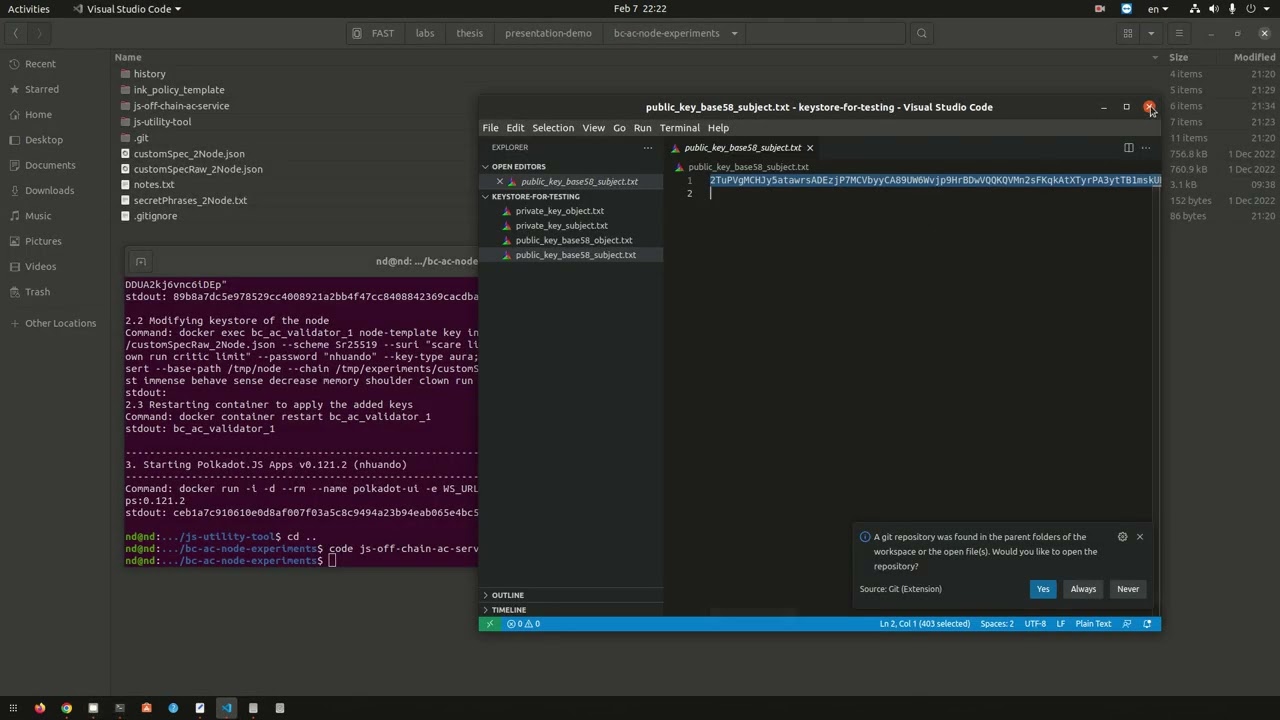Open the Terminal menu in VS Code
The height and width of the screenshot is (720, 1280).
point(679,128)
